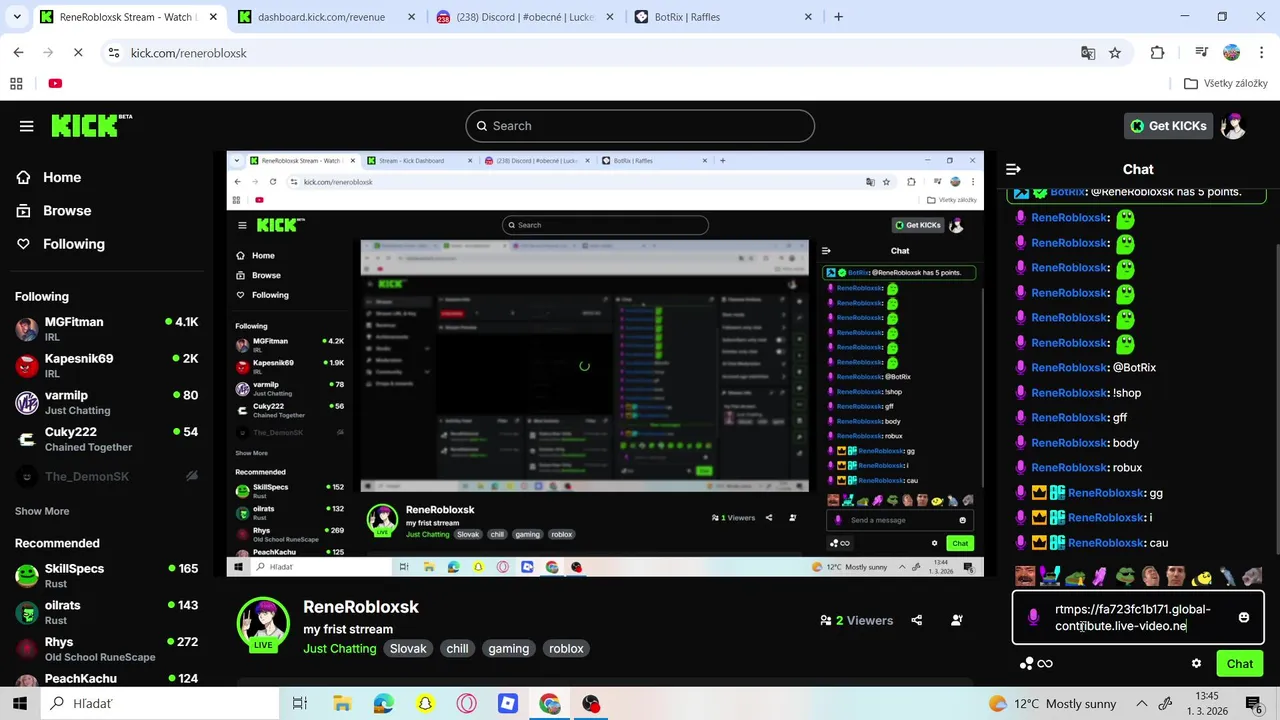Send message with green Chat button
Screen dimensions: 1280x720
1240,664
